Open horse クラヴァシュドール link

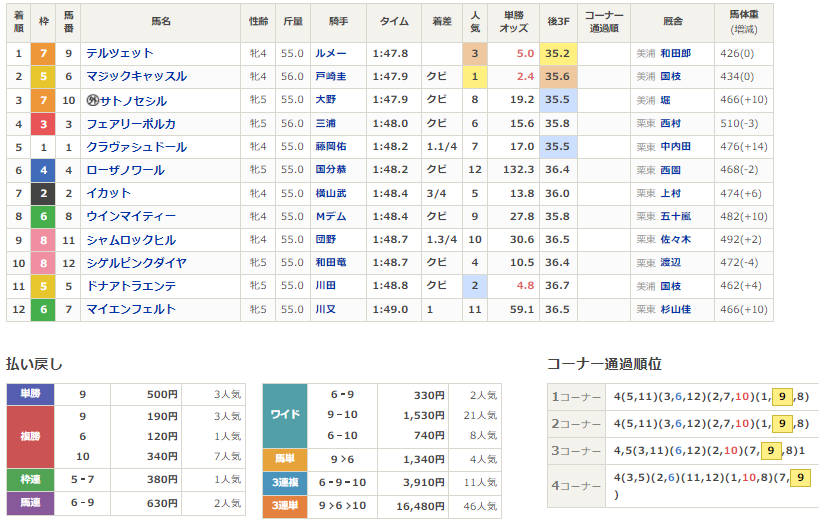136,147
